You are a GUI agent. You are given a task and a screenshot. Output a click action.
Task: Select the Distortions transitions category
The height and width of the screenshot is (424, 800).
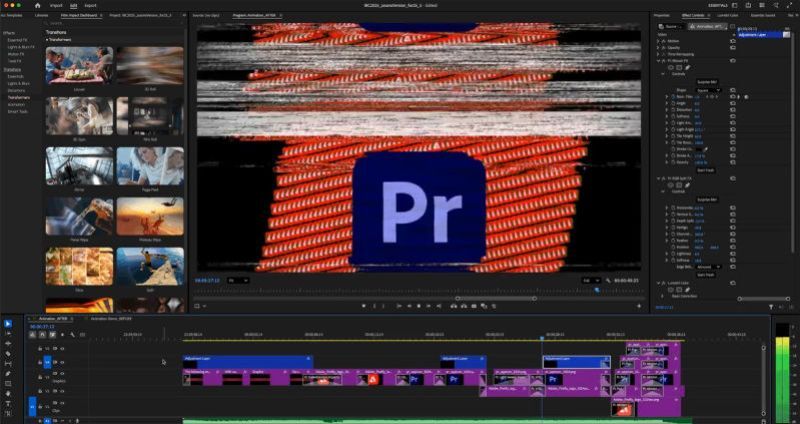[16, 90]
